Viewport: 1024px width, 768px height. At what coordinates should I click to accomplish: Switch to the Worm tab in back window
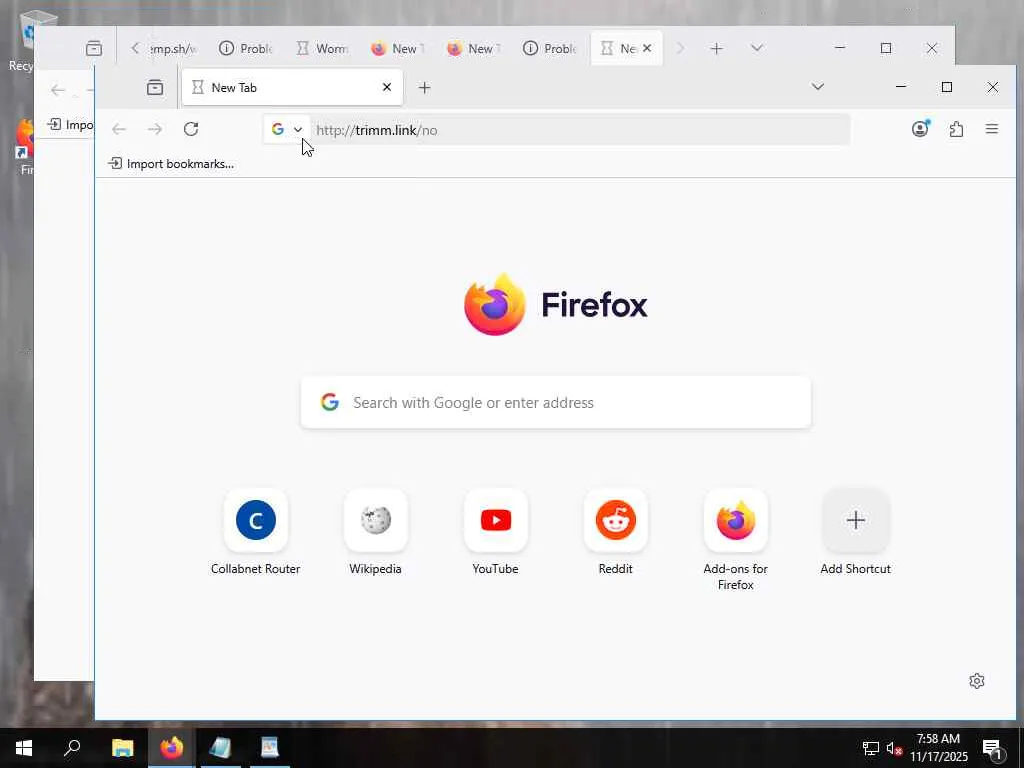point(322,48)
